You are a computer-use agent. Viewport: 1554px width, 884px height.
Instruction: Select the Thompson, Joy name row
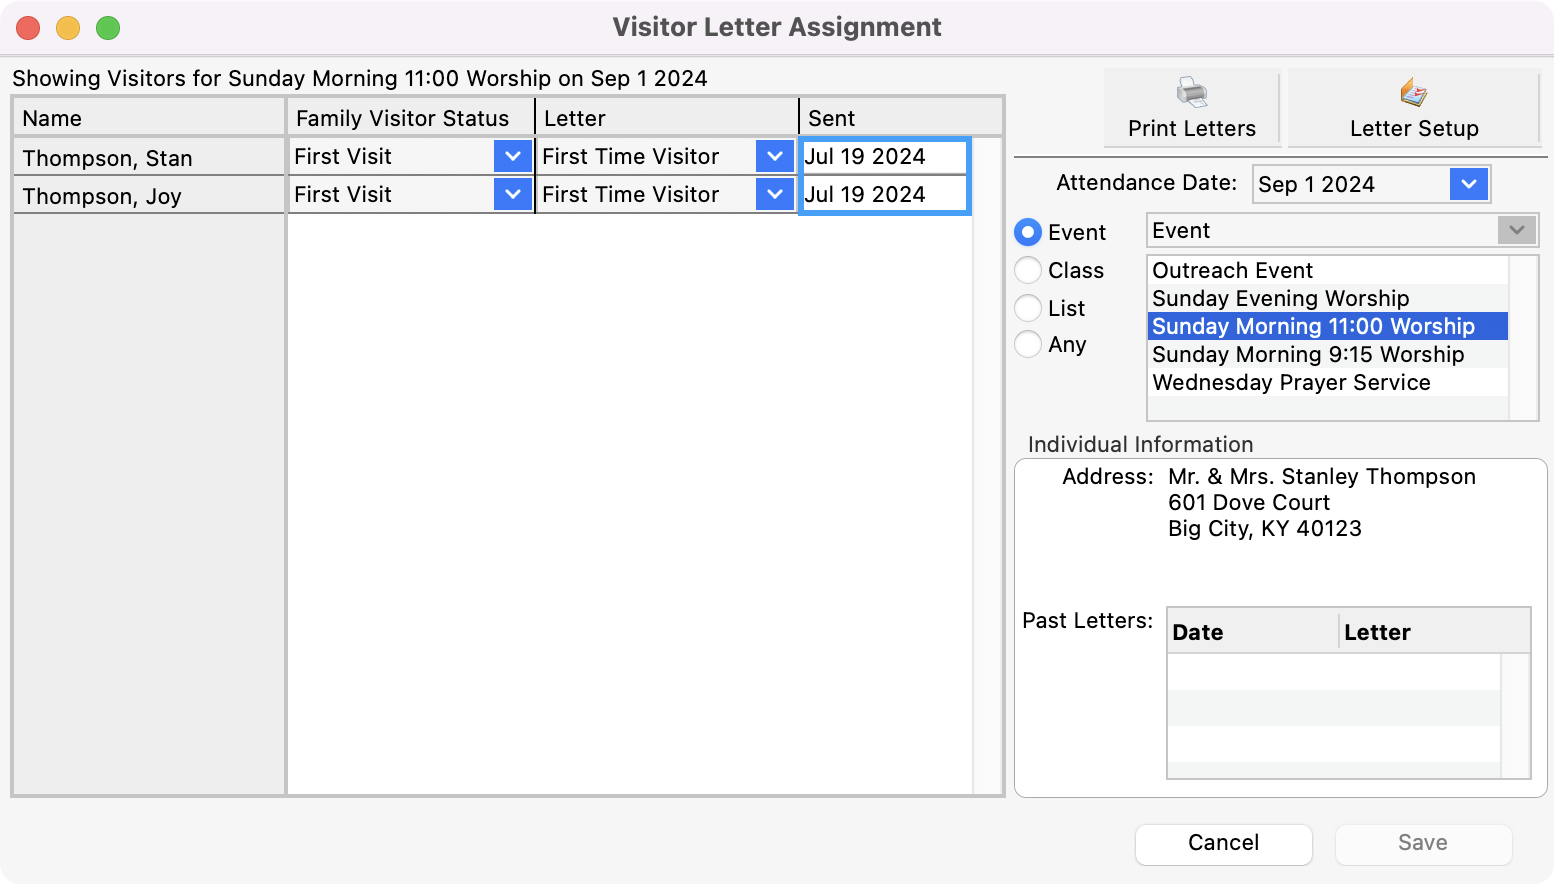(102, 196)
